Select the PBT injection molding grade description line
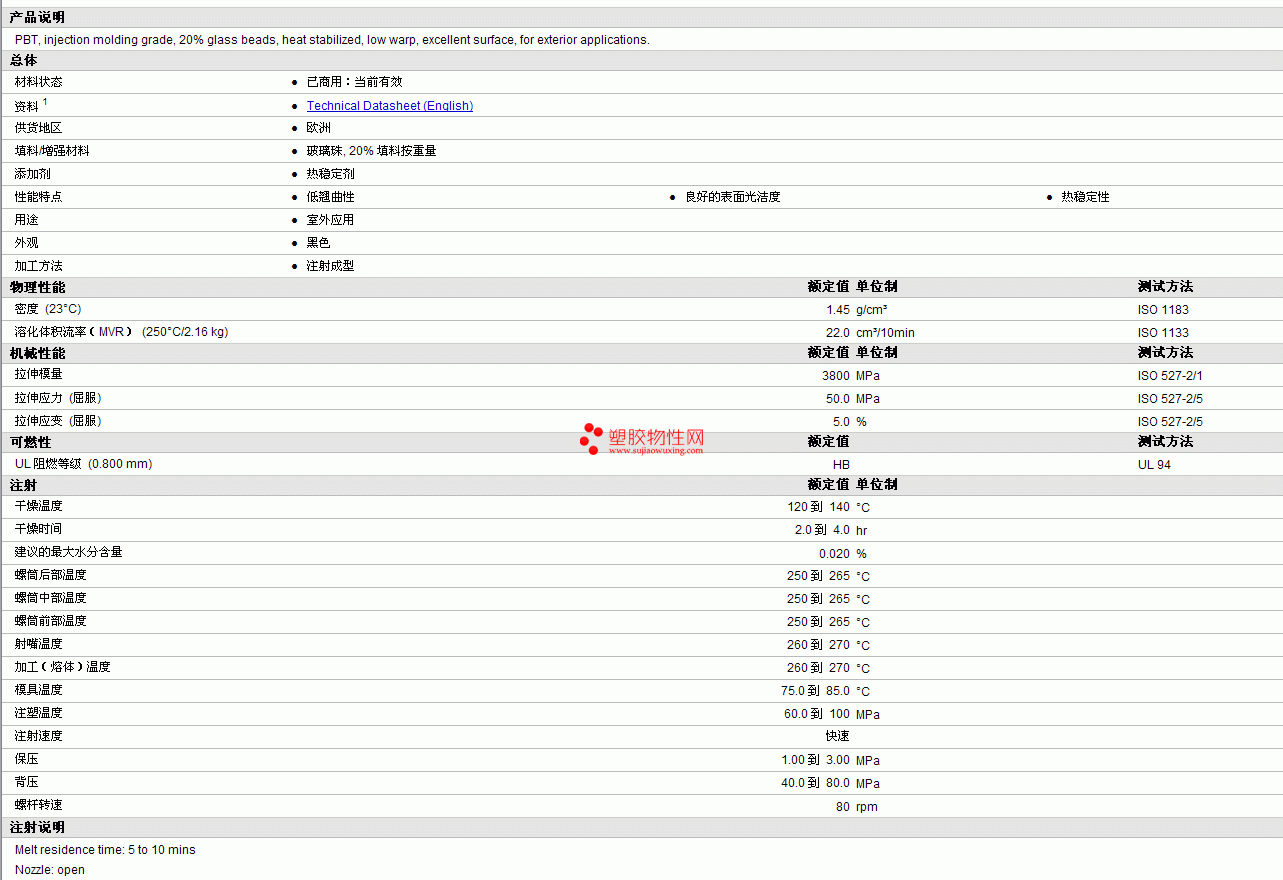The height and width of the screenshot is (880, 1283). 332,40
